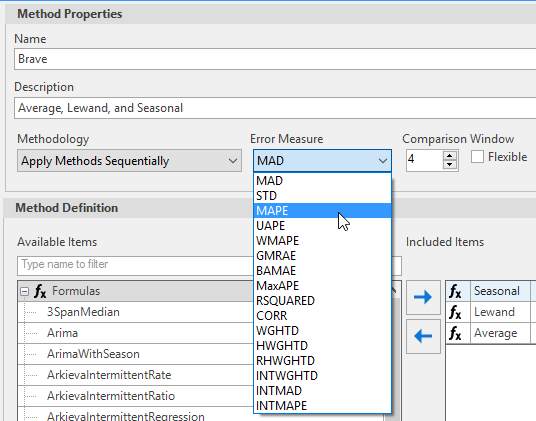Screen dimensions: 536x421
Task: Pick WMAPE error measure option
Action: tap(322, 241)
